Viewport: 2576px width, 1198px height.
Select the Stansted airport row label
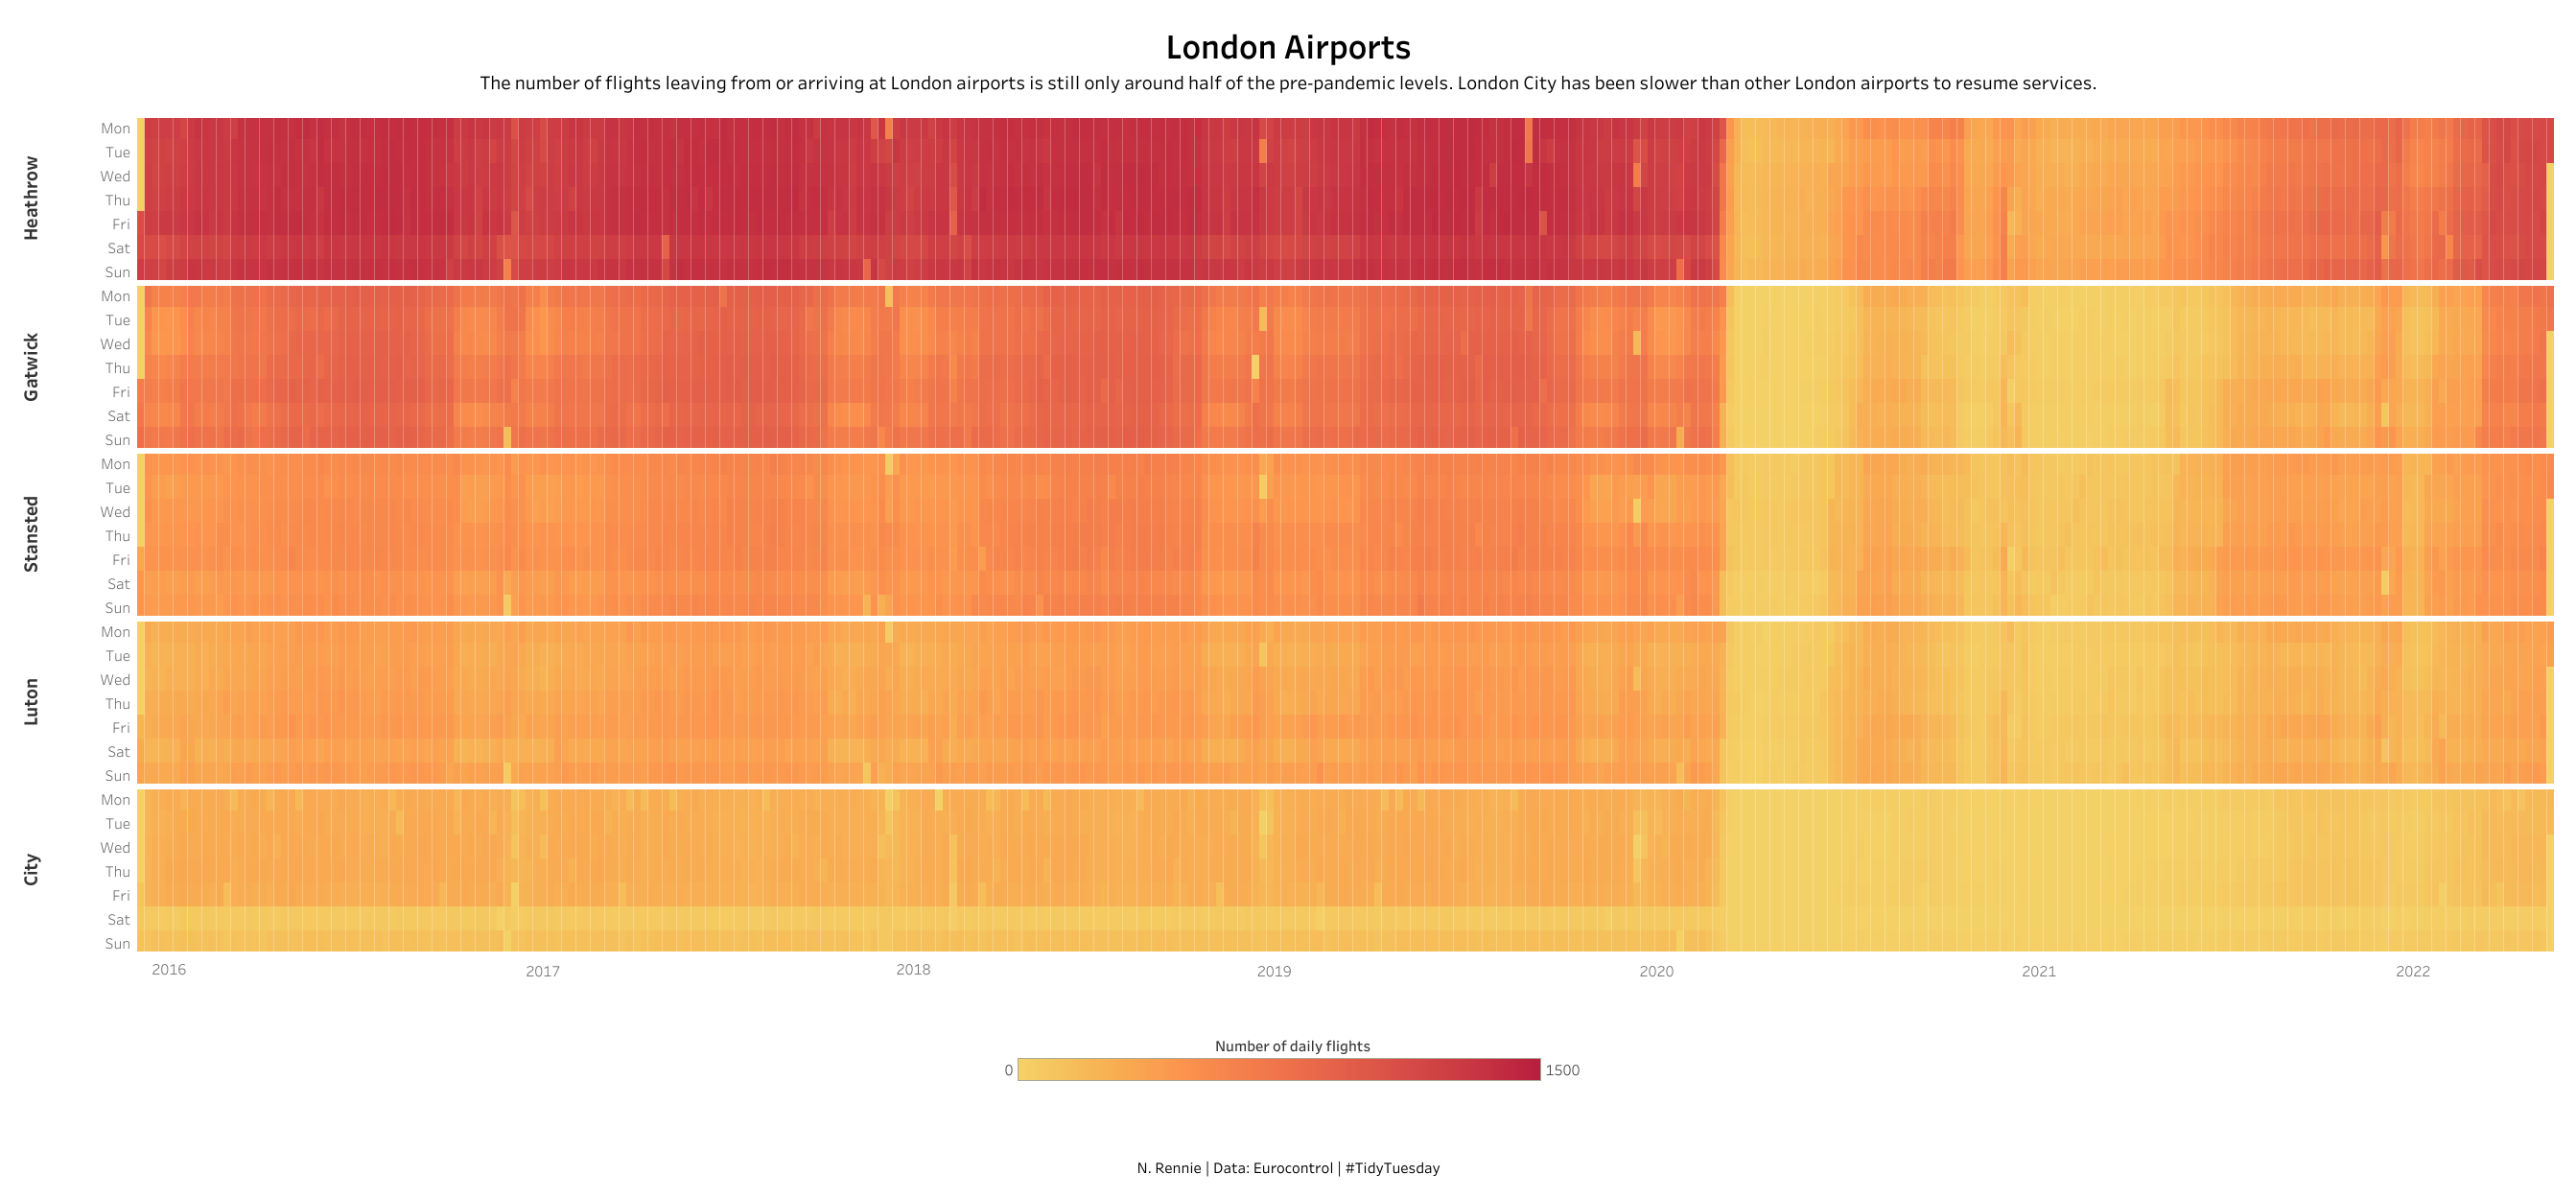click(x=31, y=534)
